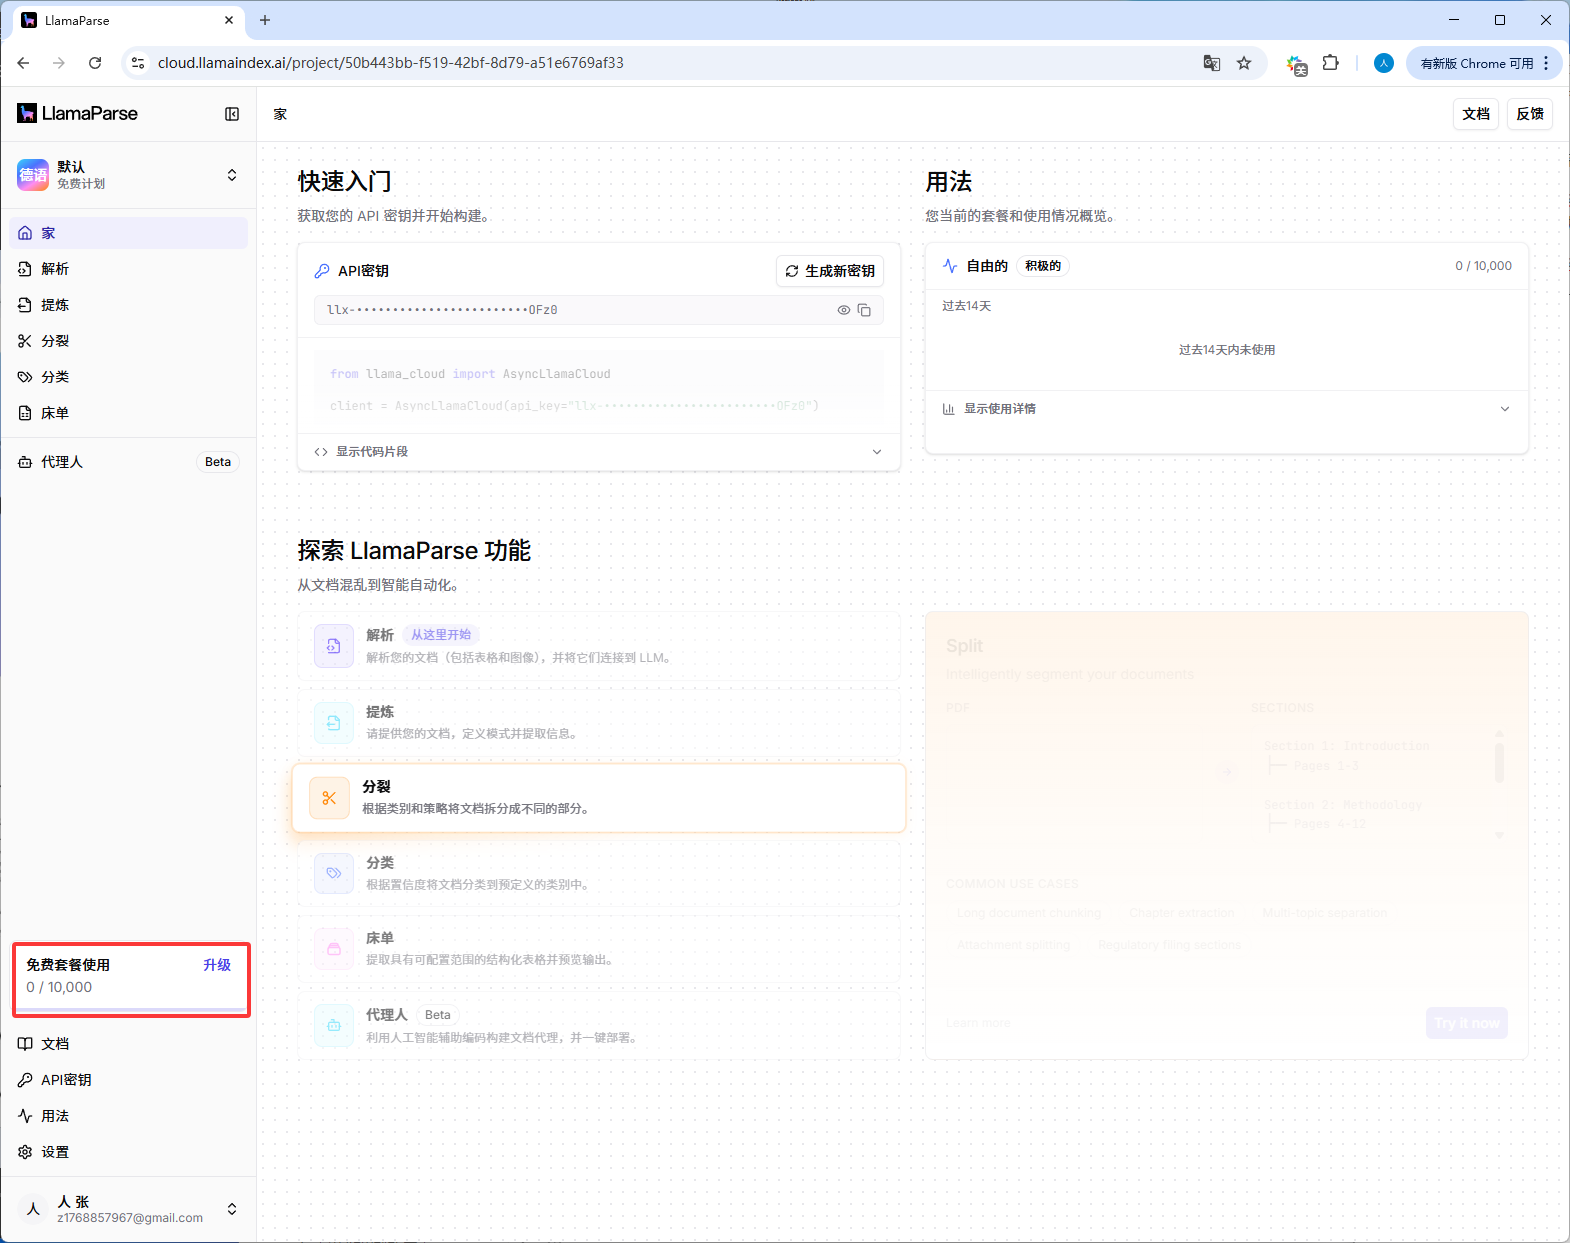
Task: Generate a new API key (生成新密钥)
Action: 830,271
